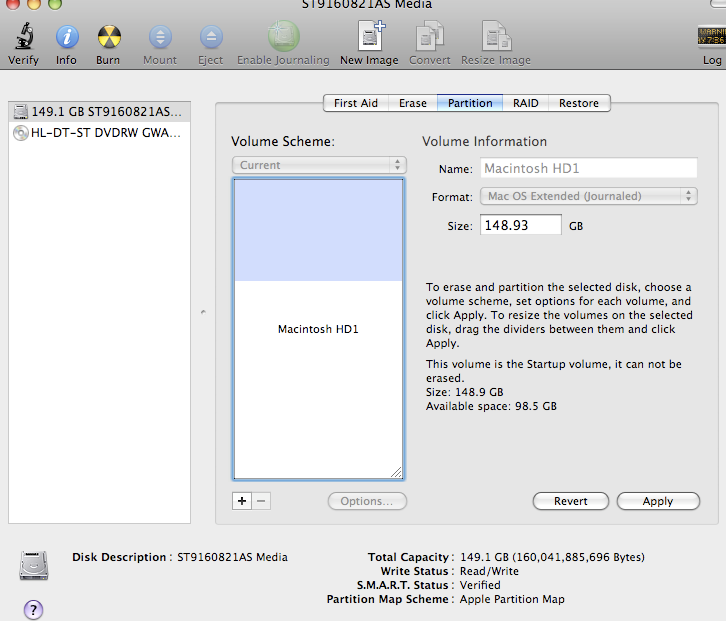The image size is (726, 621).
Task: Select the Macintosh HD1 partition block
Action: [318, 329]
